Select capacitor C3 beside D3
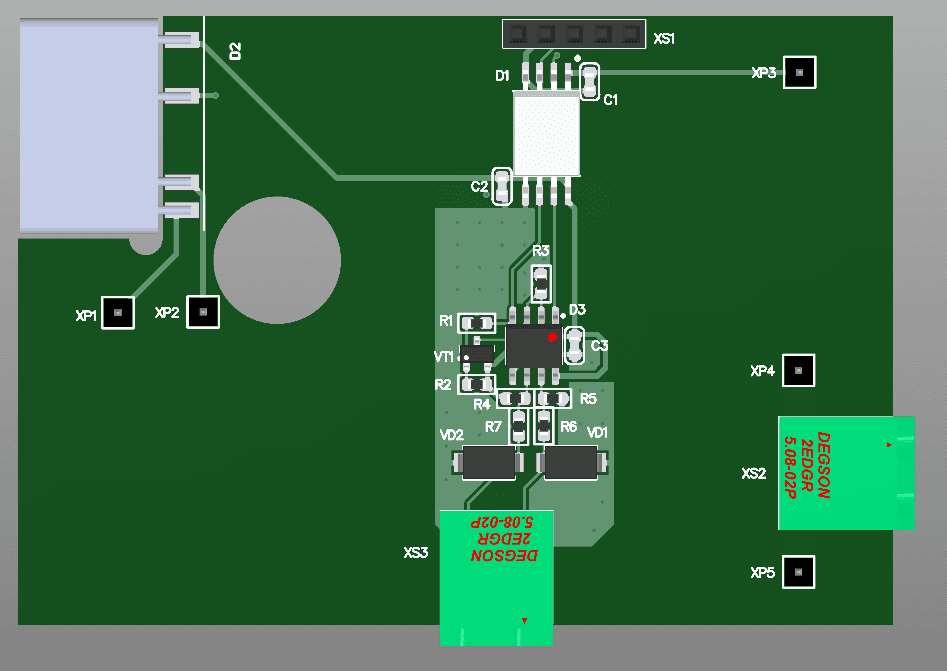 tap(574, 345)
